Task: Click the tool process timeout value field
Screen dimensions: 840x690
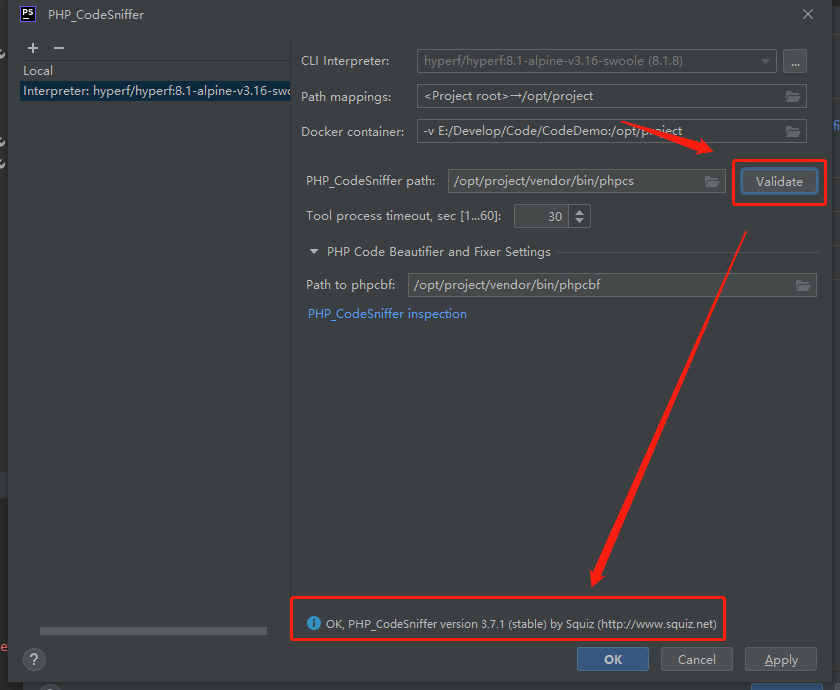Action: click(x=541, y=216)
